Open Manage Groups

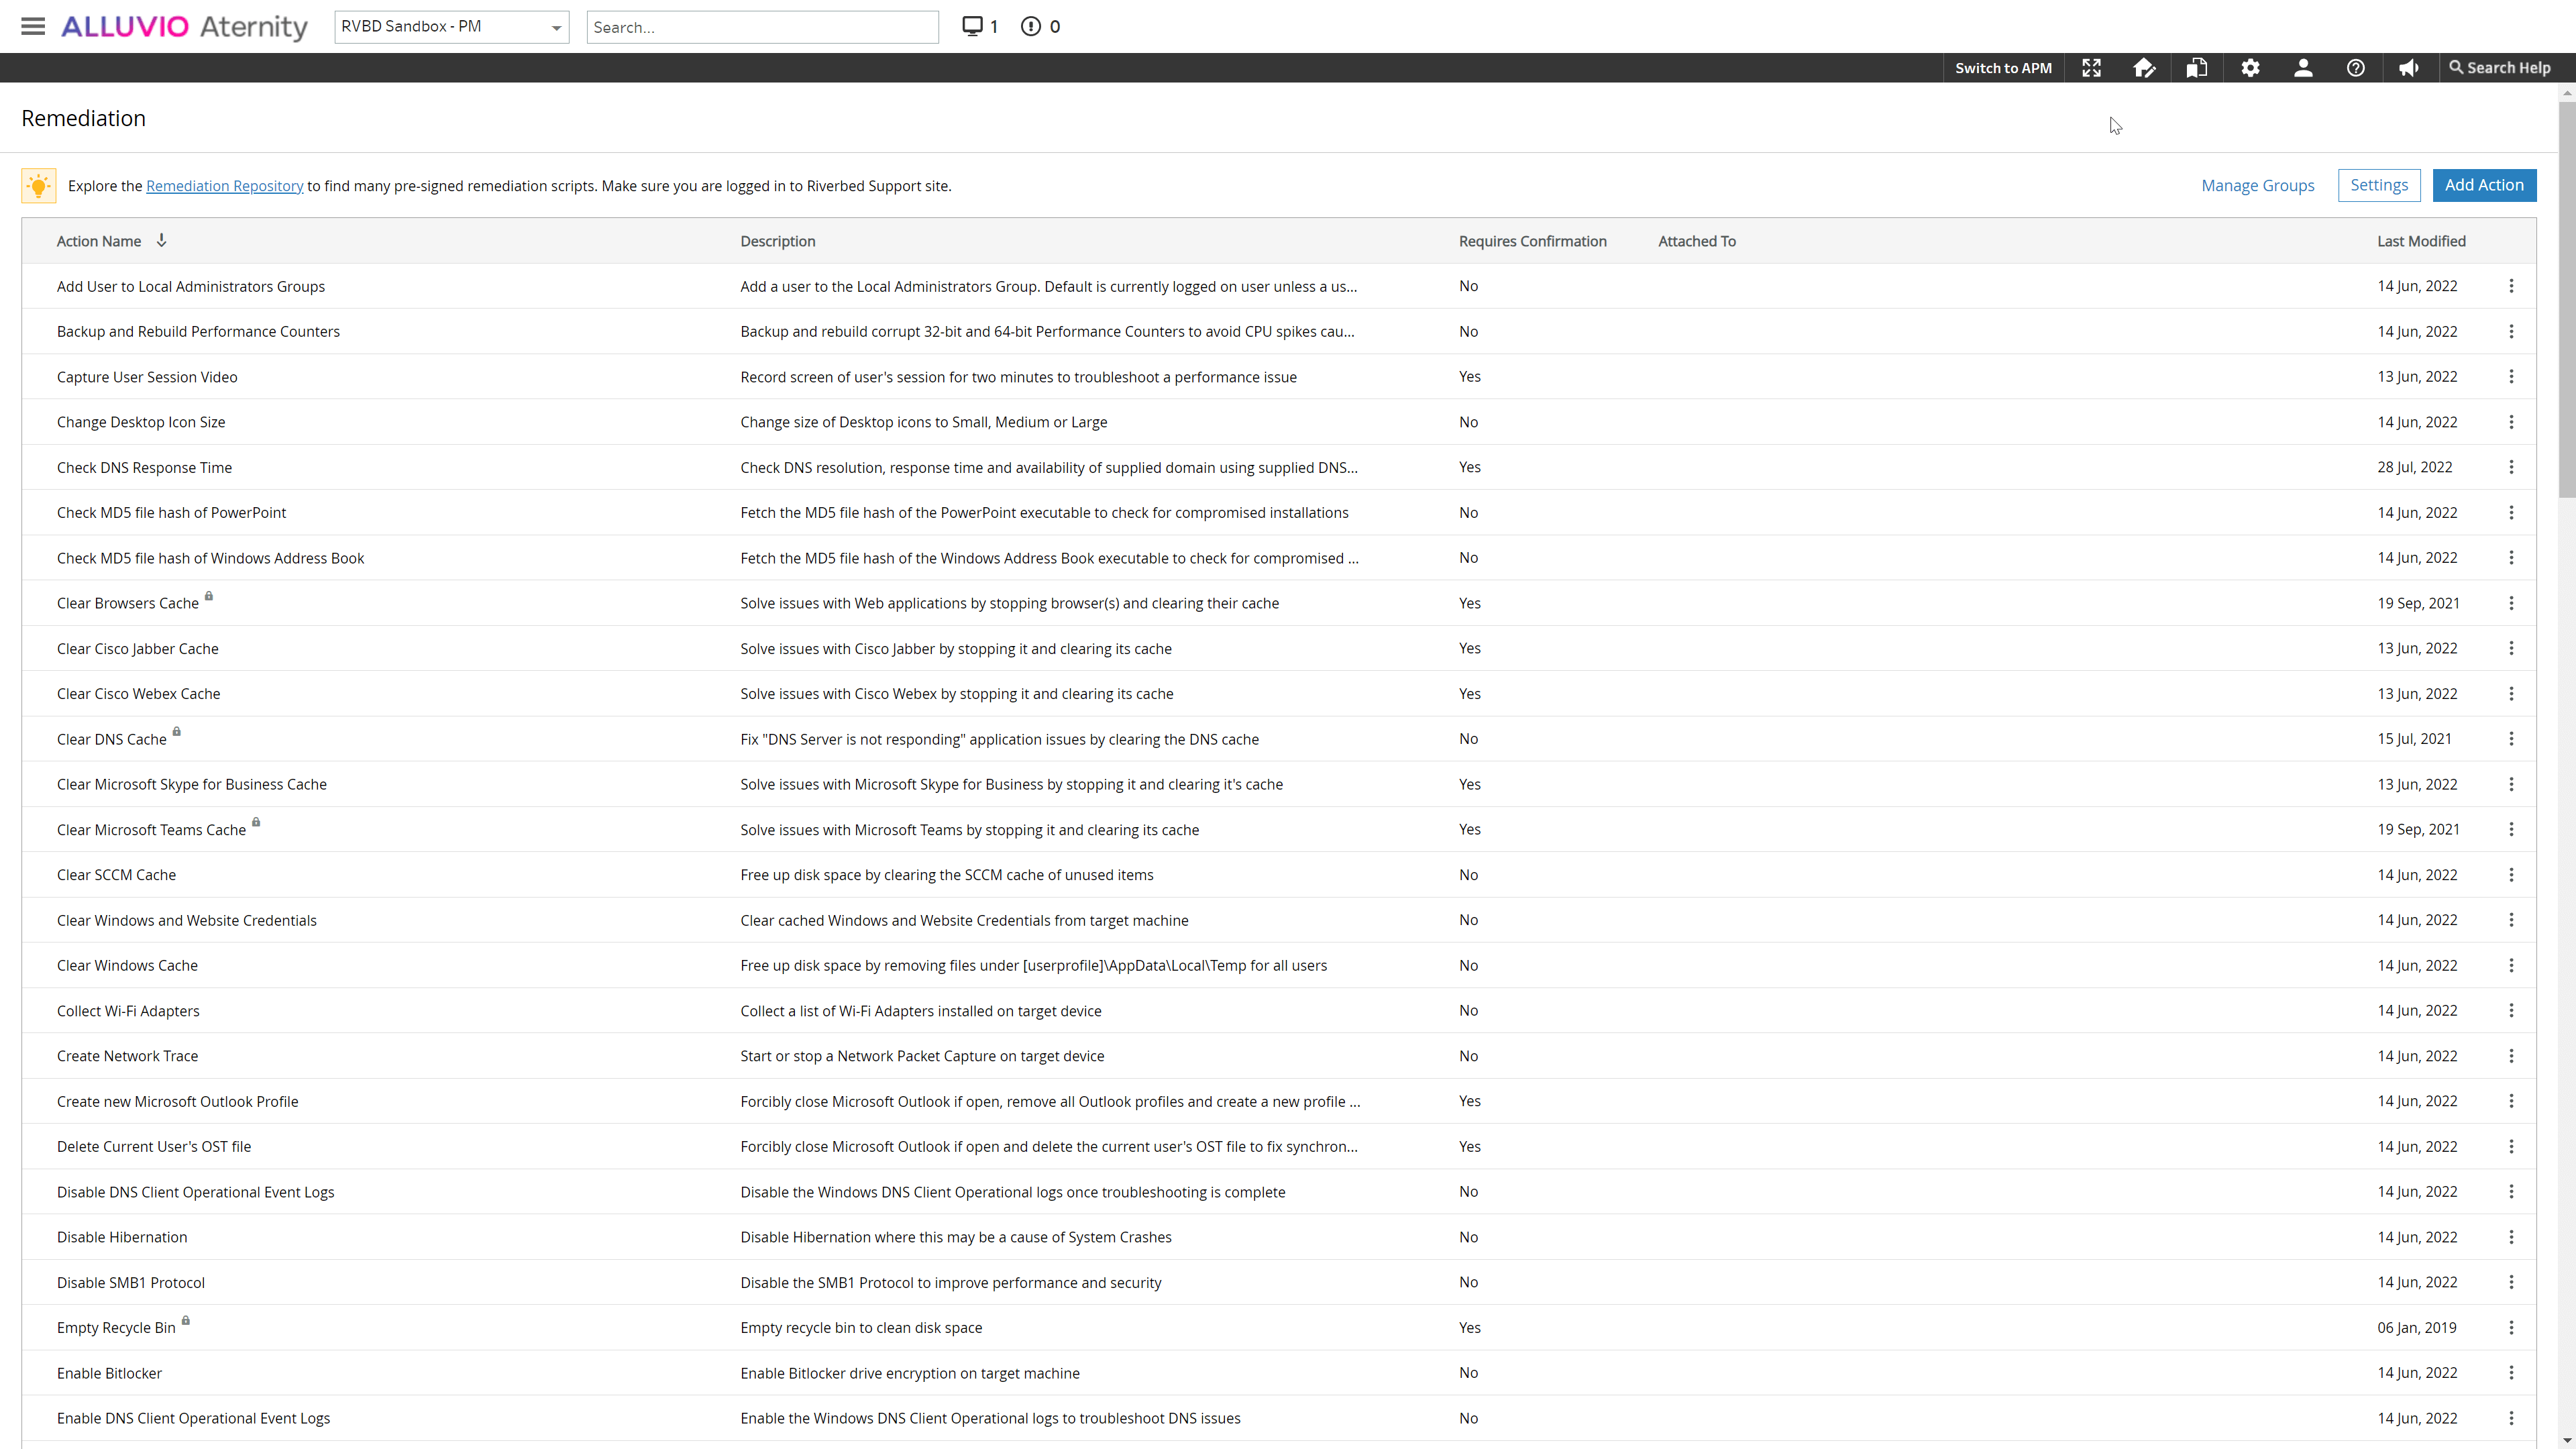point(2257,185)
